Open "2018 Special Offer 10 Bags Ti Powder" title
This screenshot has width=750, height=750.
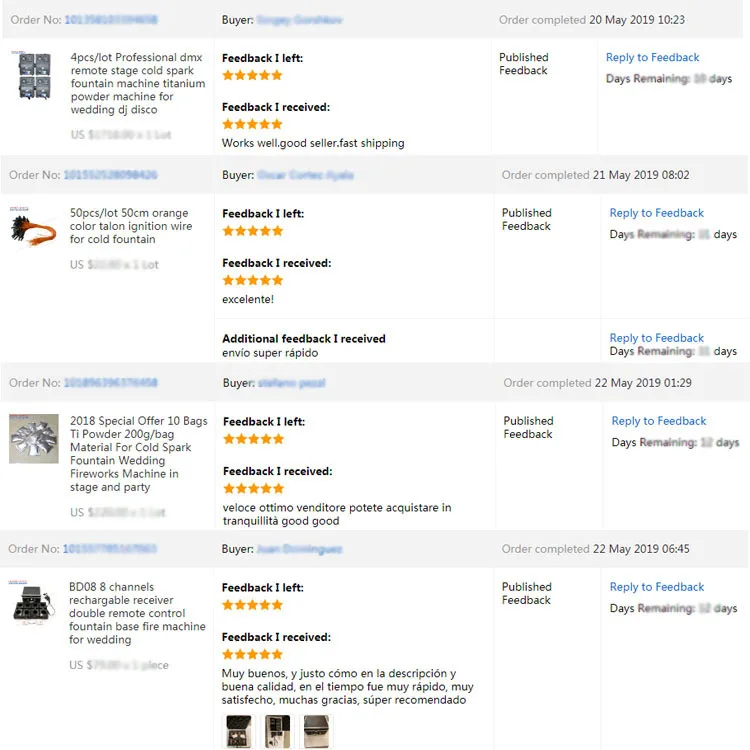(x=138, y=454)
